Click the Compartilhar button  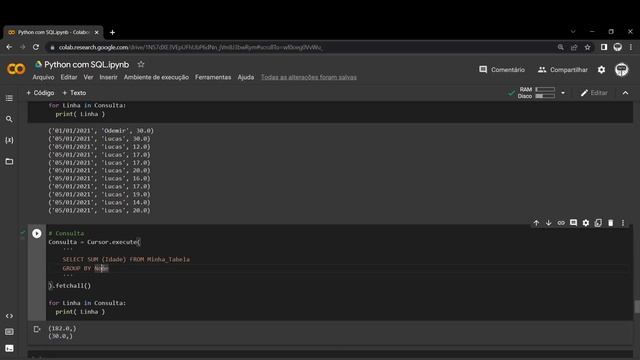(x=562, y=70)
